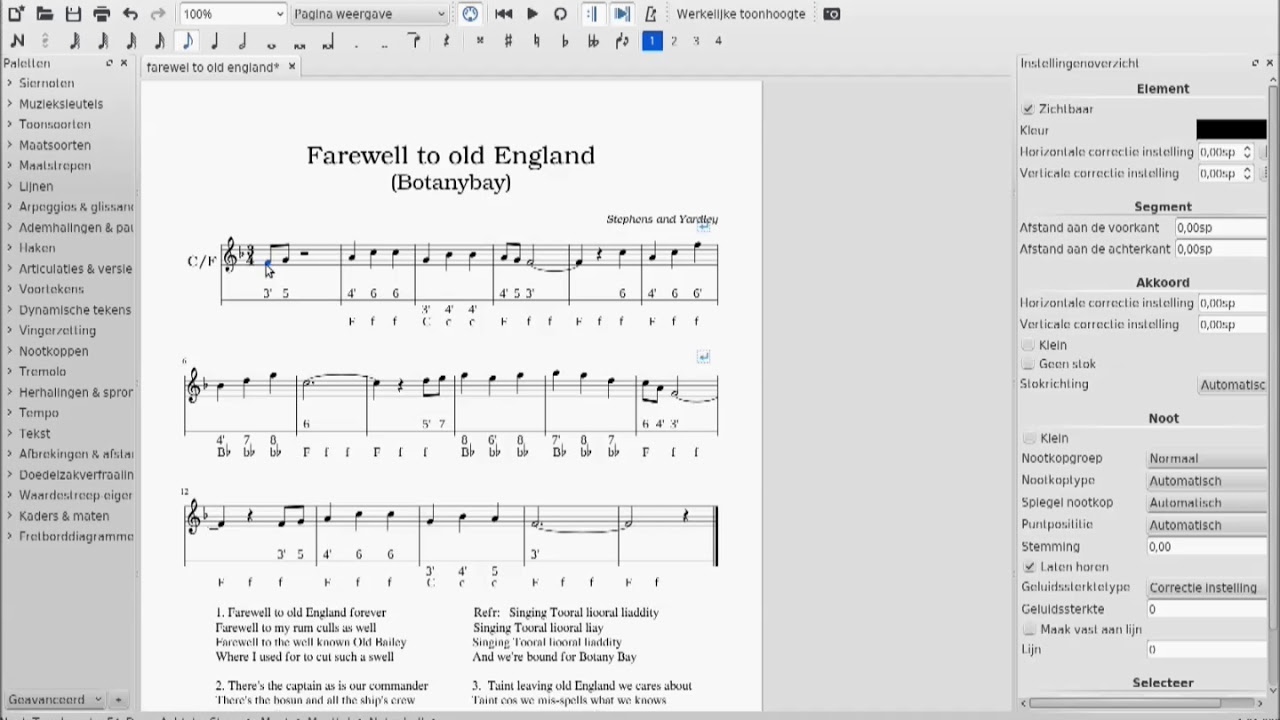Expand the Tekst palette
Image resolution: width=1280 pixels, height=720 pixels.
pos(34,434)
